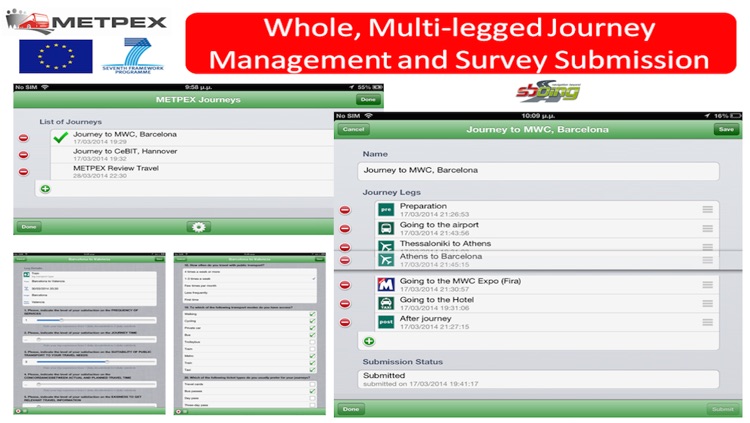Toggle the Metro checkbox
The width and height of the screenshot is (750, 423).
pyautogui.click(x=312, y=356)
